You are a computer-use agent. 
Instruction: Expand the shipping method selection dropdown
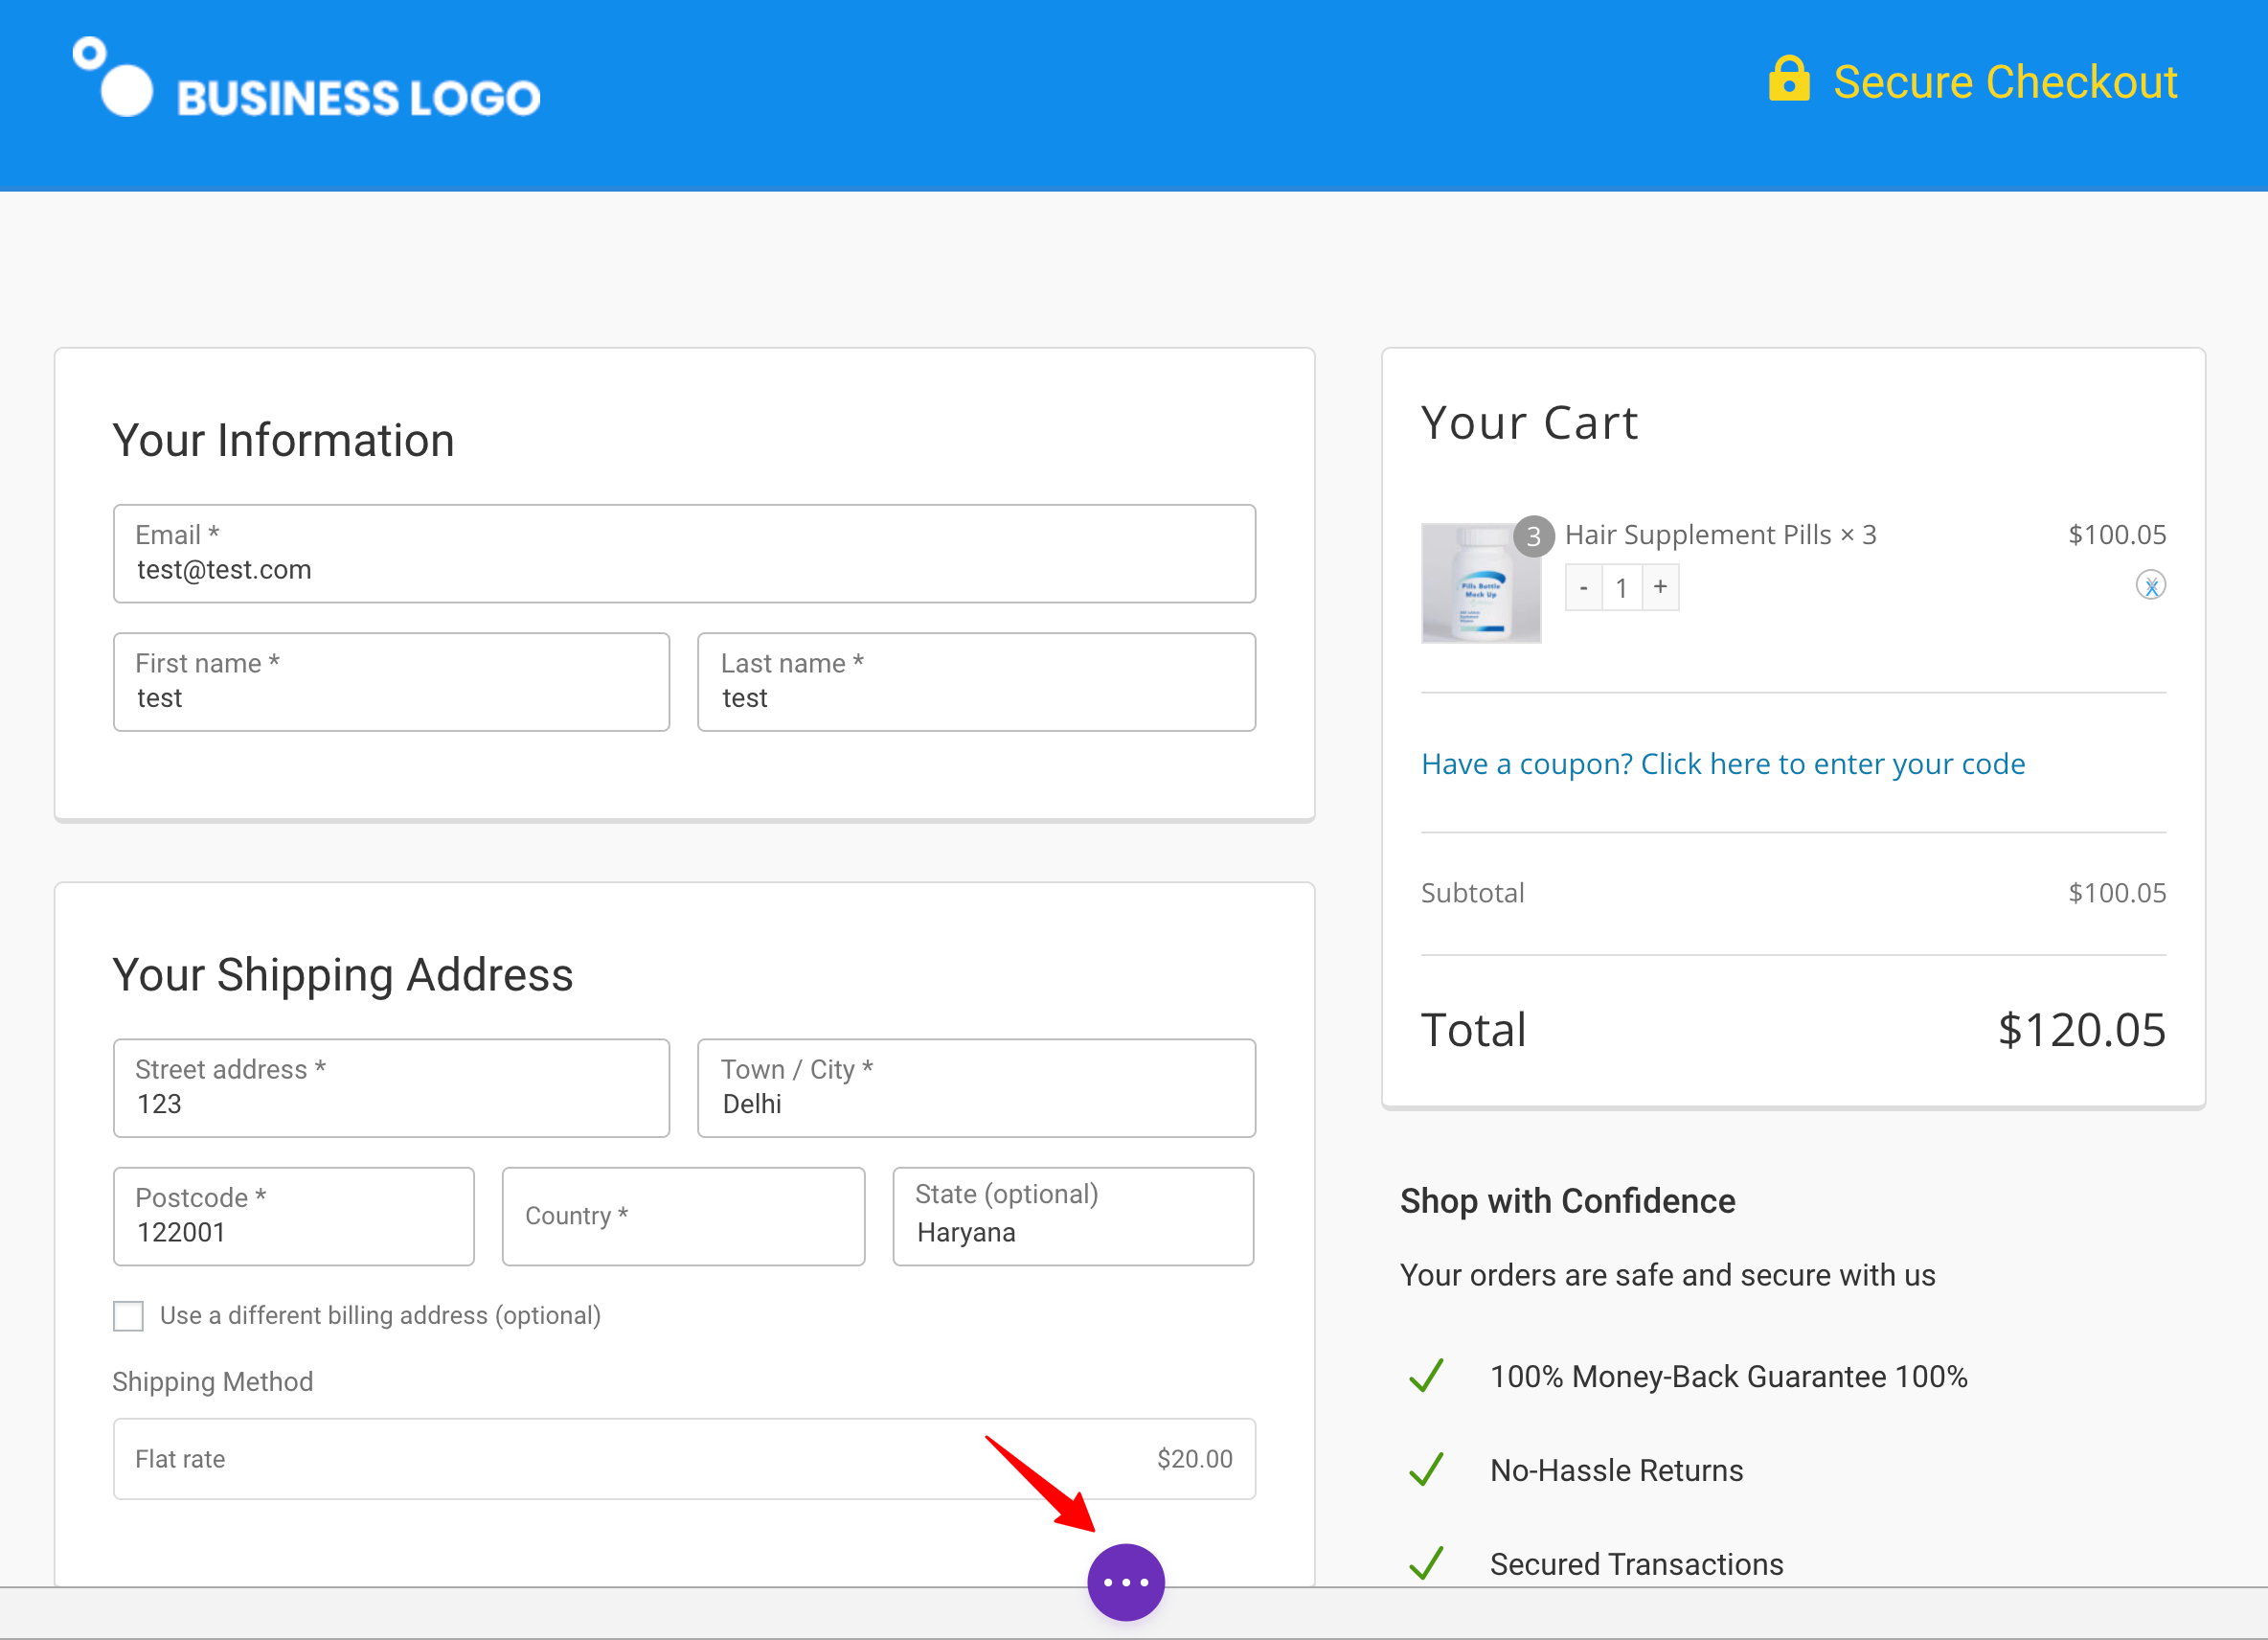click(683, 1459)
